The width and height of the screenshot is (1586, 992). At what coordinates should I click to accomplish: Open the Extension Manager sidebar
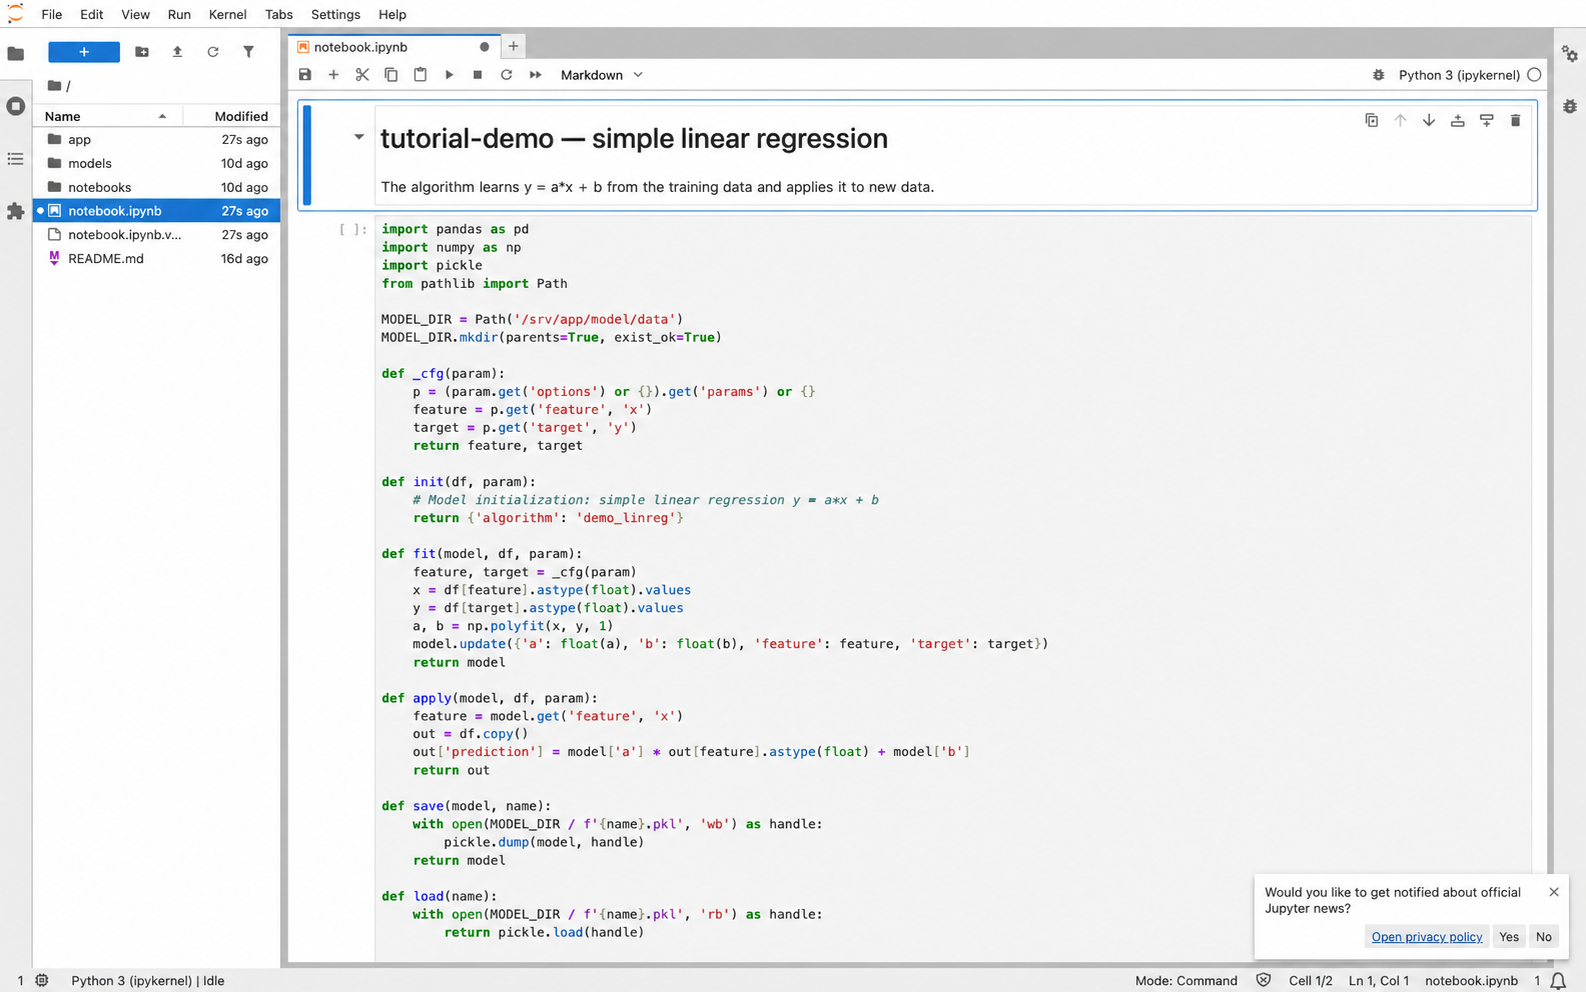(15, 211)
